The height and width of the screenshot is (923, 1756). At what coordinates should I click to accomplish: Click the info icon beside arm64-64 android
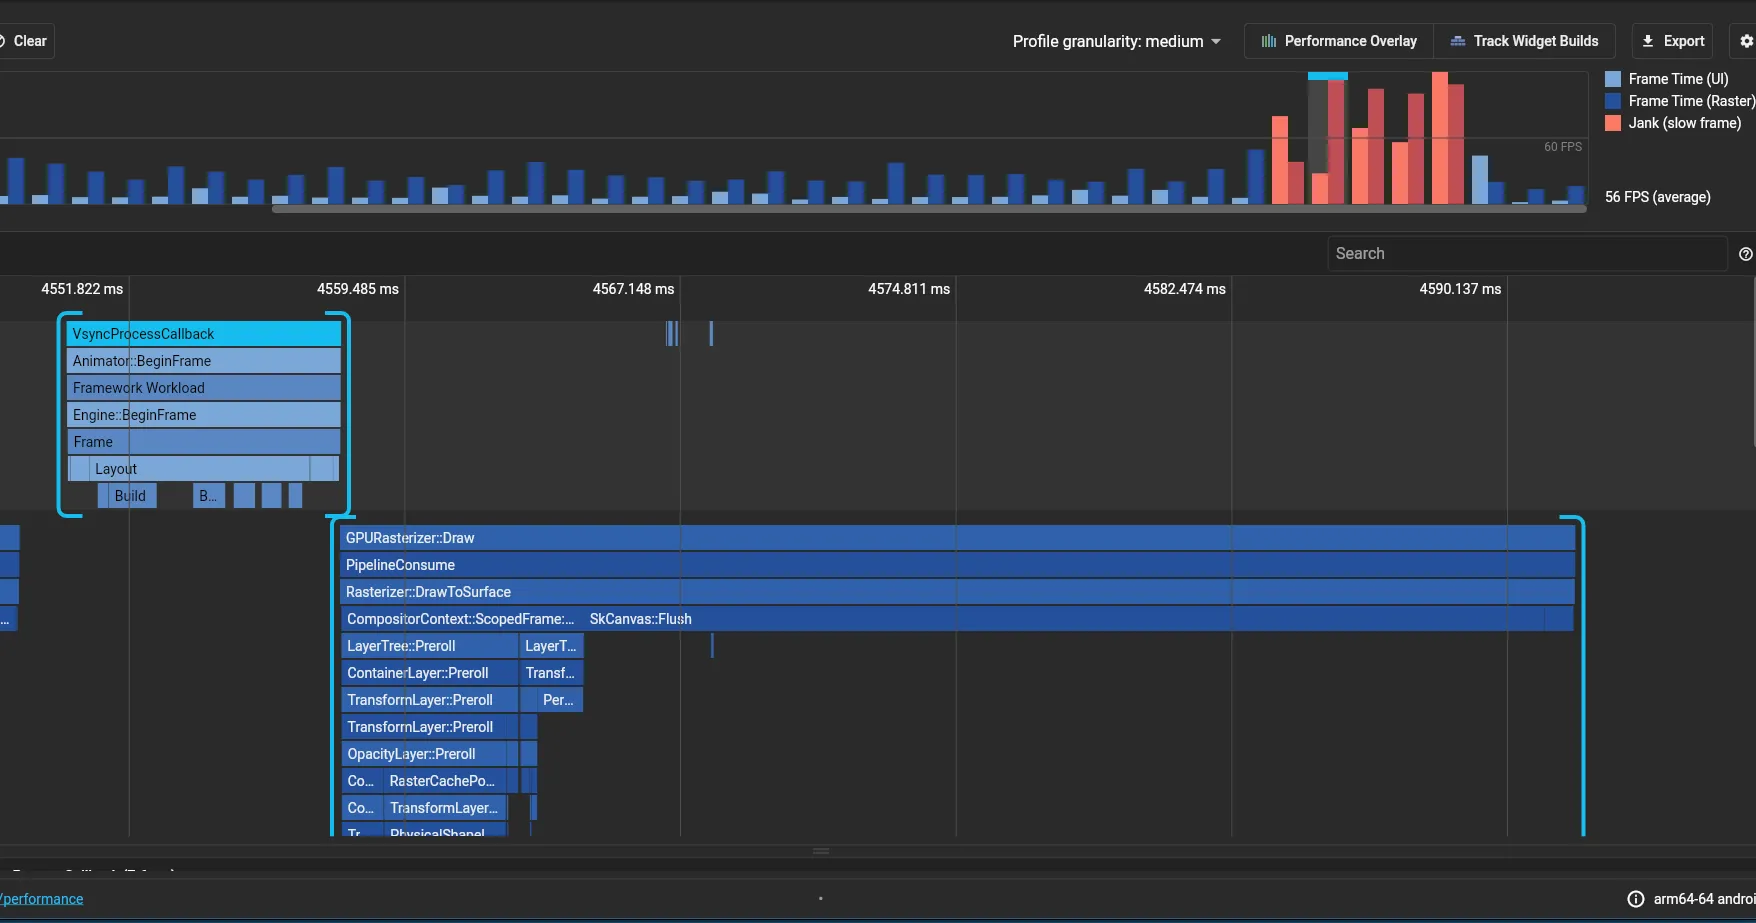[1636, 899]
